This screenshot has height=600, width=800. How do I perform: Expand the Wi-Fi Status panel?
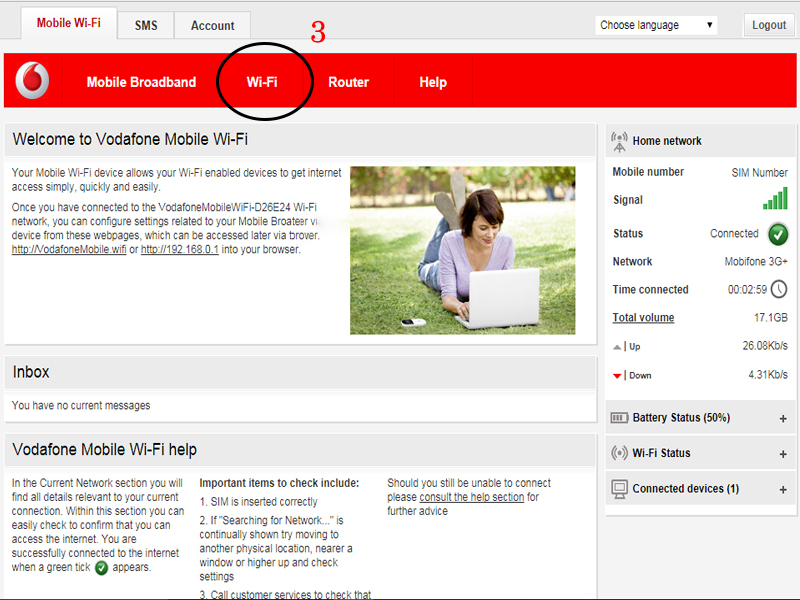click(783, 454)
